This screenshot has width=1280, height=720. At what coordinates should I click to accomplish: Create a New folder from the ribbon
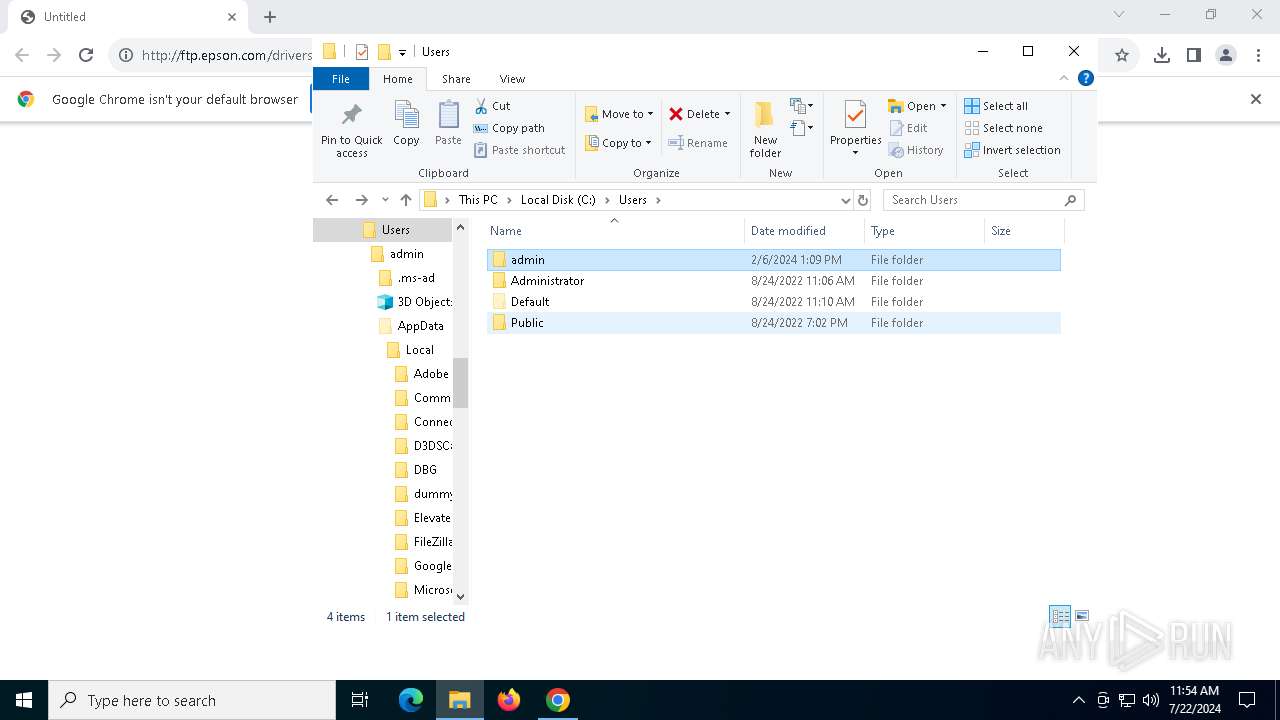(765, 128)
